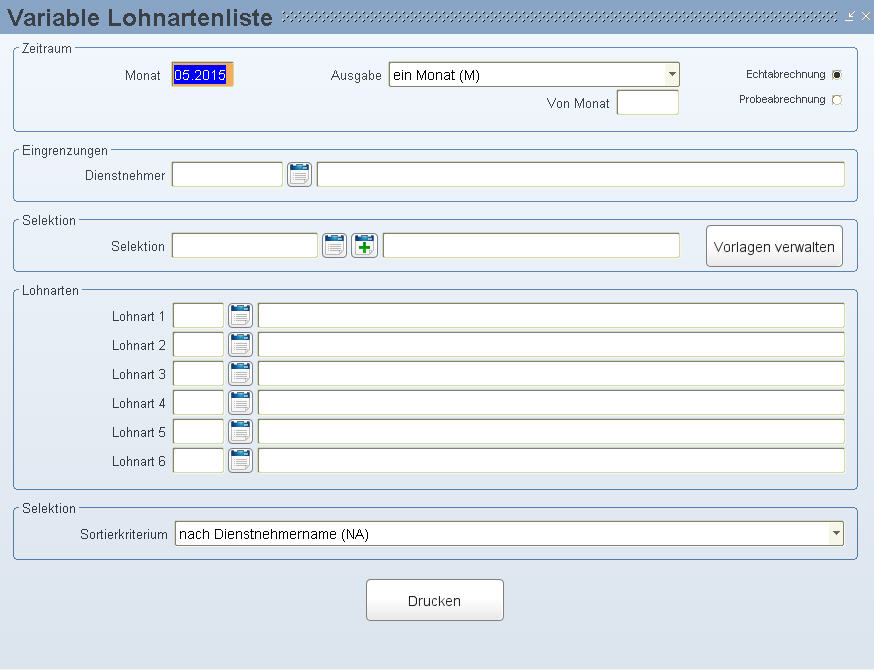Open the Selektion lookup list icon
Image resolution: width=874 pixels, height=670 pixels.
pos(335,246)
